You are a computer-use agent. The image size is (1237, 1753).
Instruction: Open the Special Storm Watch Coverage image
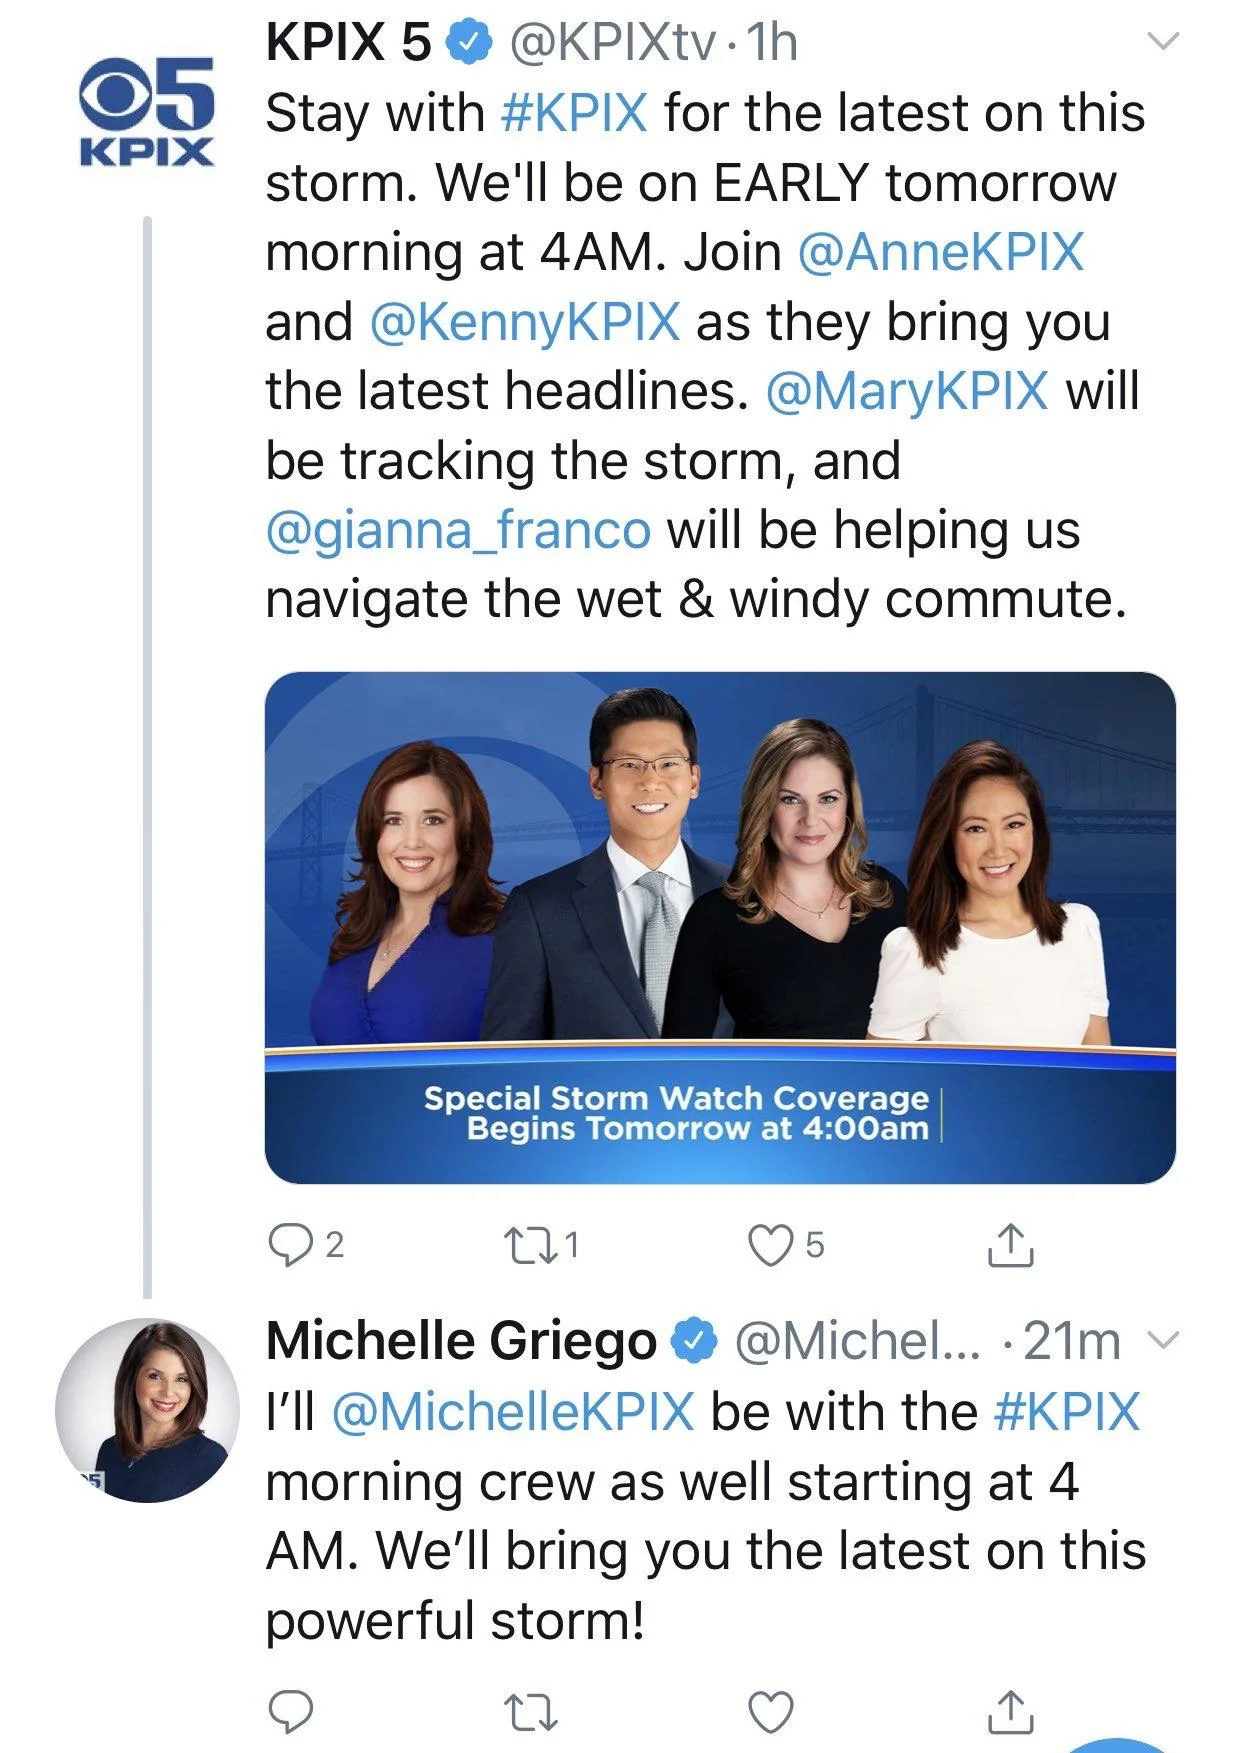(x=720, y=928)
